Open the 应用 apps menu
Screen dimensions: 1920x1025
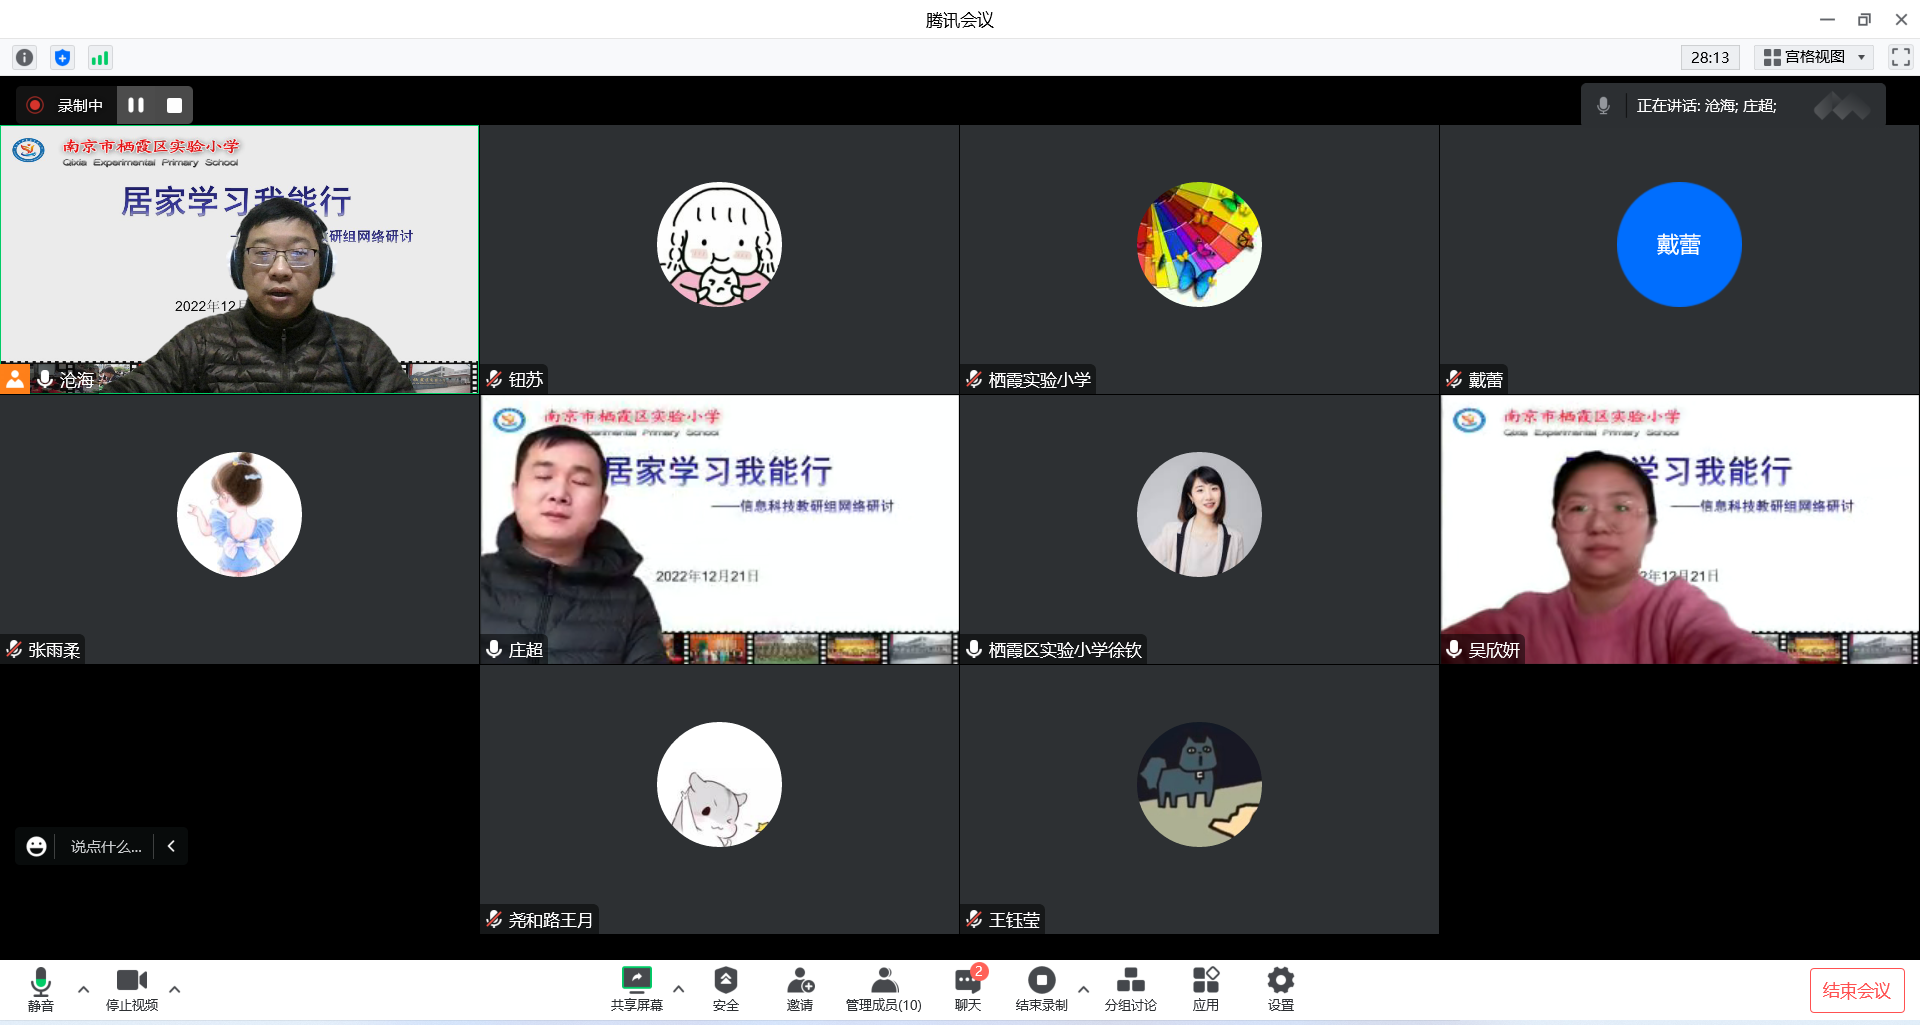1206,989
